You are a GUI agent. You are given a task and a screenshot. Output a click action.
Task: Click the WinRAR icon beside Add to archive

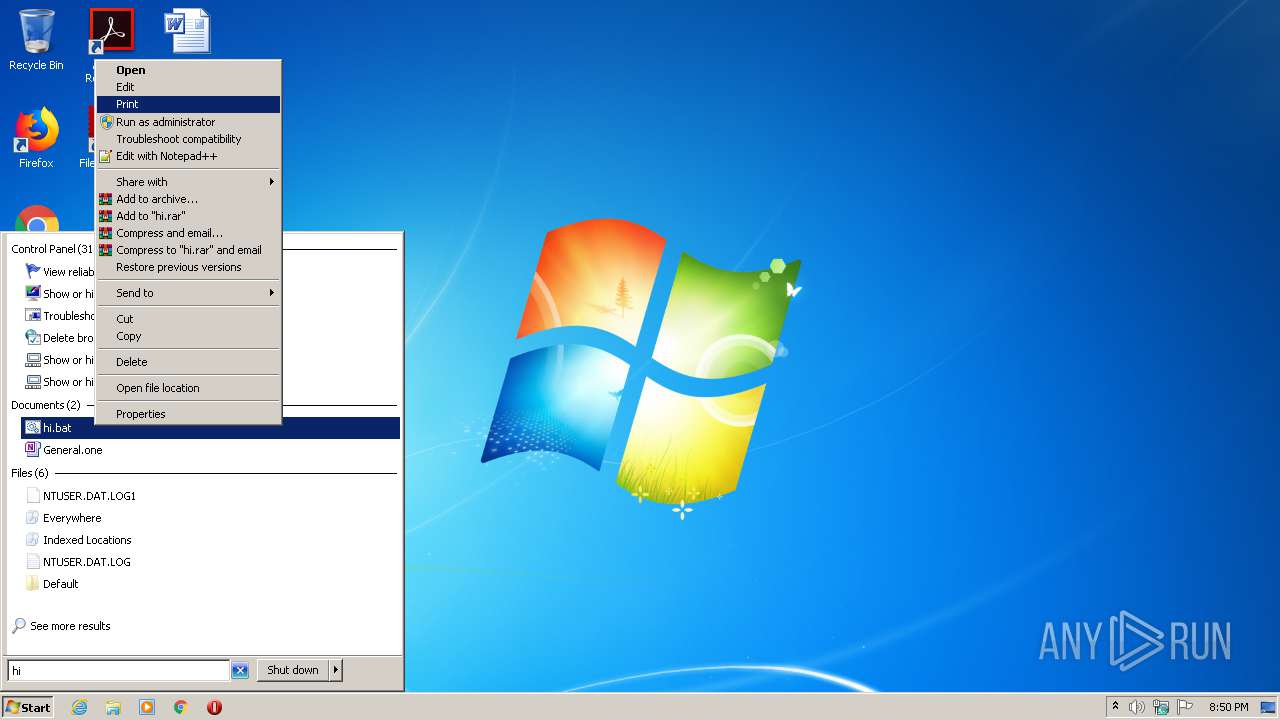[106, 199]
